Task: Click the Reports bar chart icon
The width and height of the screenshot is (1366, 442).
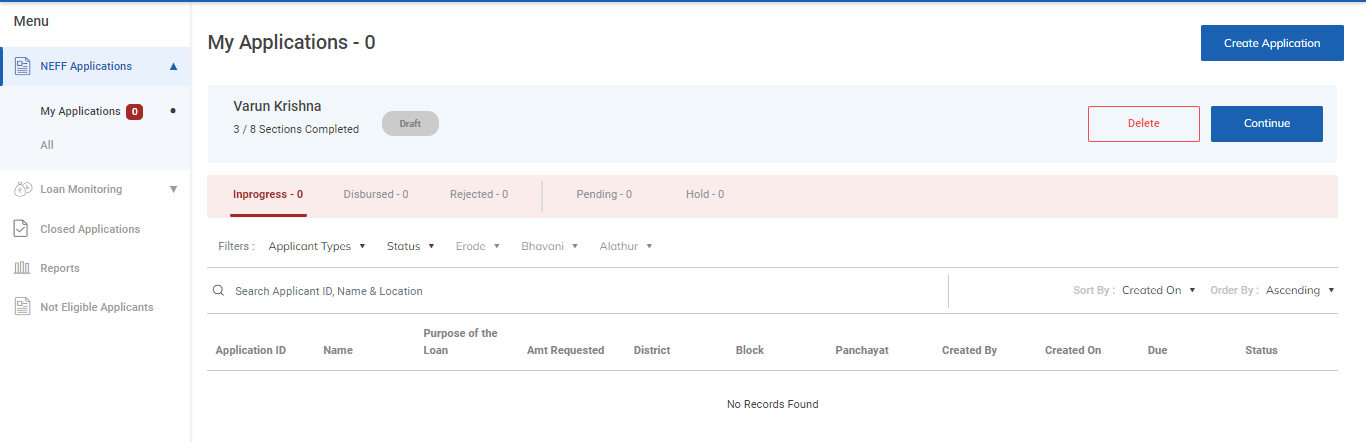Action: click(x=22, y=268)
